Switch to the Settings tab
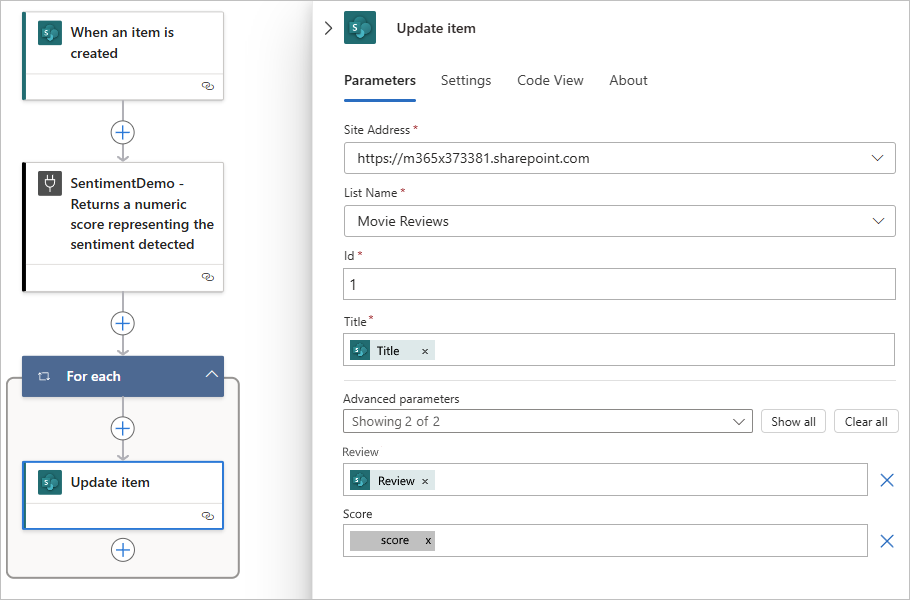Image resolution: width=910 pixels, height=600 pixels. click(466, 80)
